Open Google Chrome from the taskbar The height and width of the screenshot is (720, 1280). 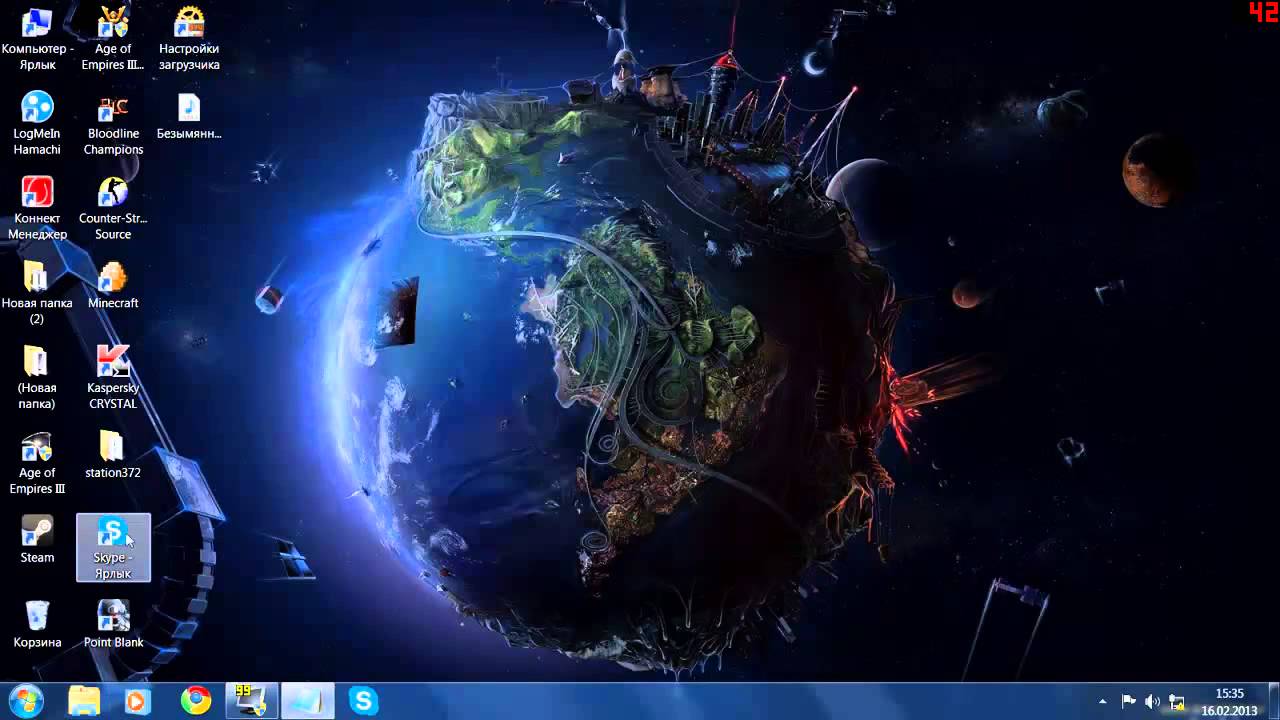pyautogui.click(x=195, y=701)
